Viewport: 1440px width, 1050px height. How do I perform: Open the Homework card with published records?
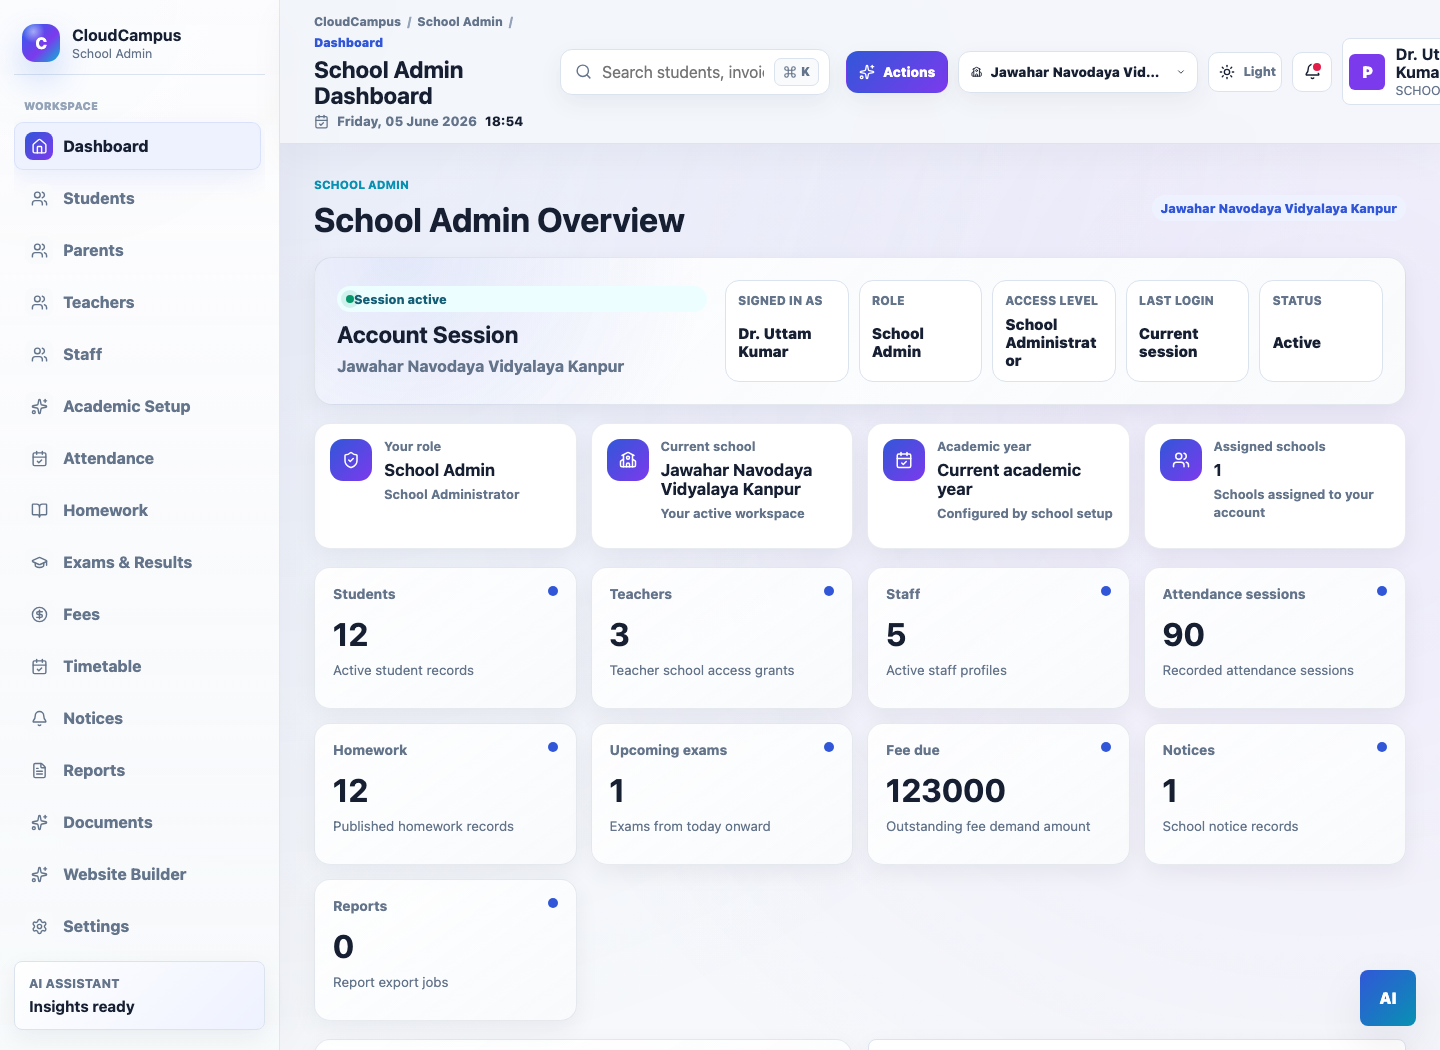coord(445,794)
